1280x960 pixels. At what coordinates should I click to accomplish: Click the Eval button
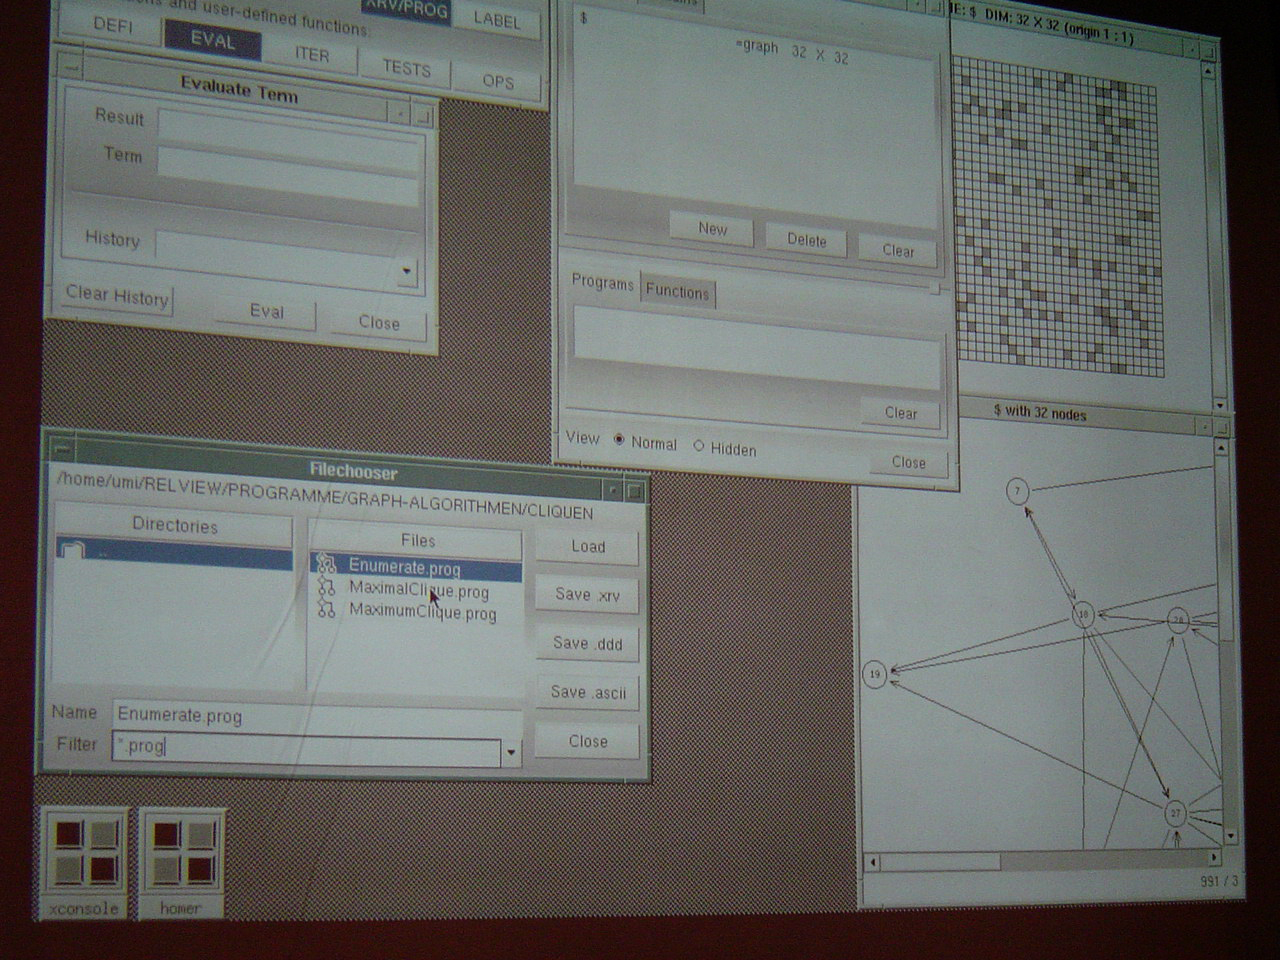click(266, 311)
